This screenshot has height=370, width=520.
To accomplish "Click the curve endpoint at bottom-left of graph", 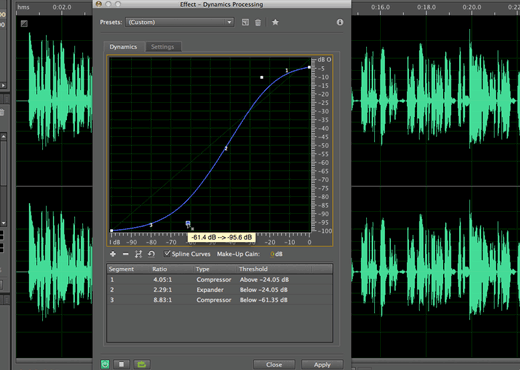I will (x=112, y=231).
